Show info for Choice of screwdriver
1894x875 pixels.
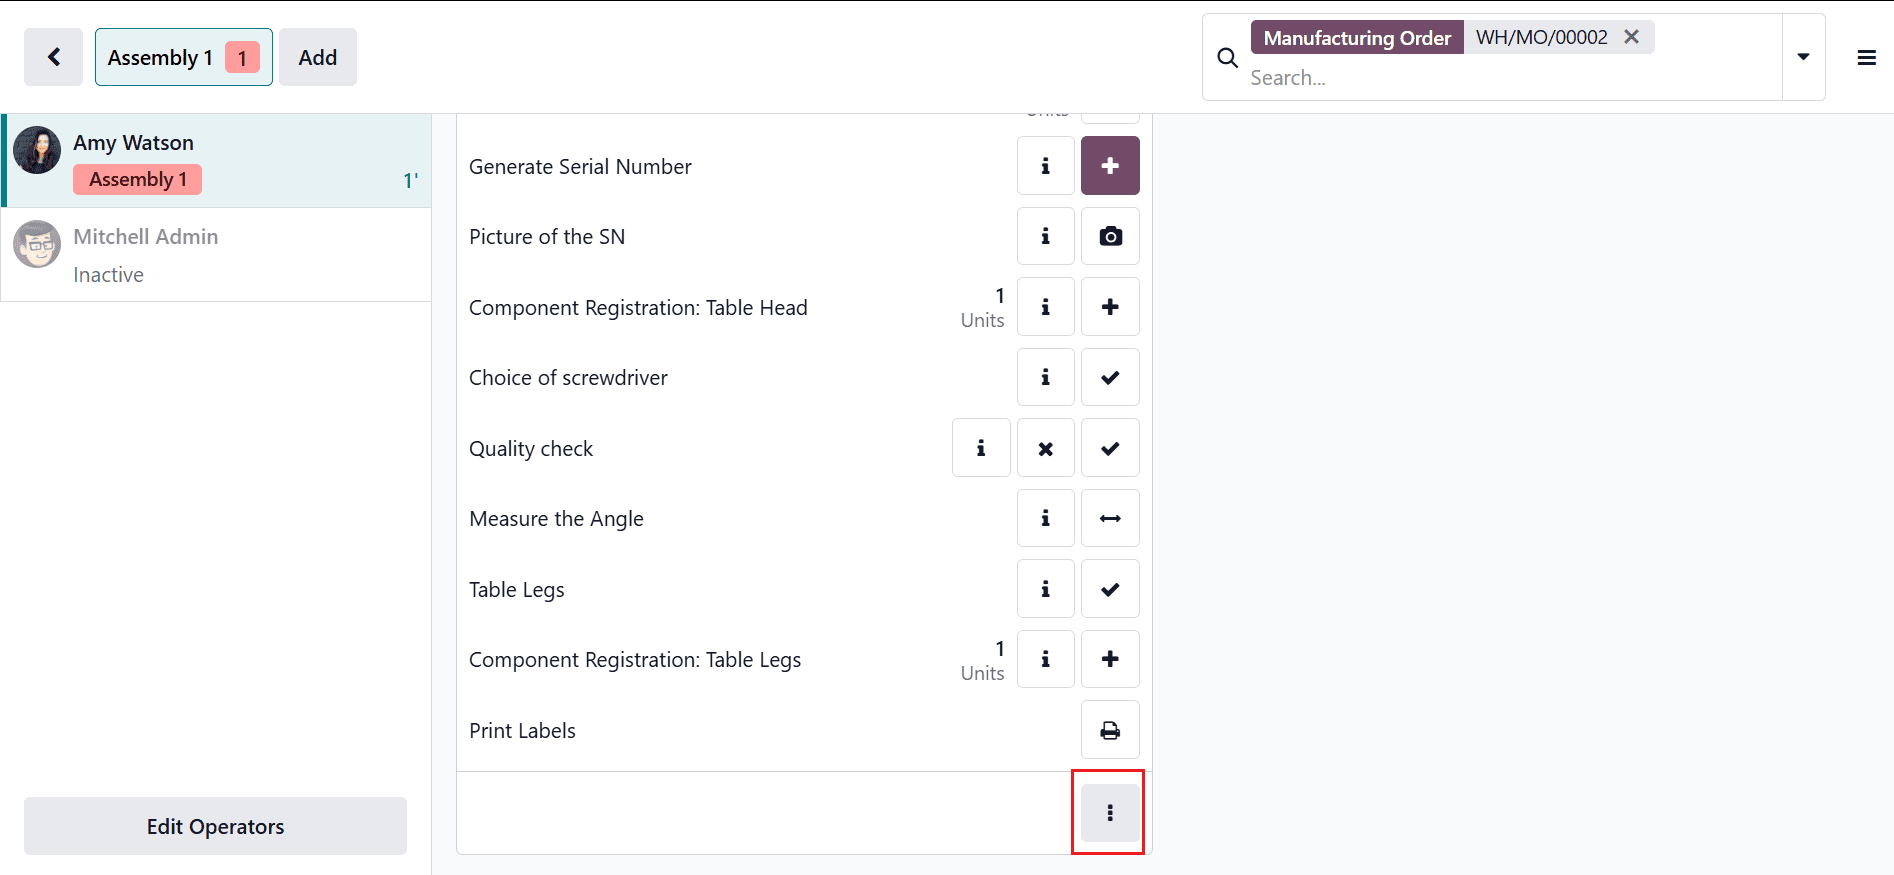(x=1045, y=377)
